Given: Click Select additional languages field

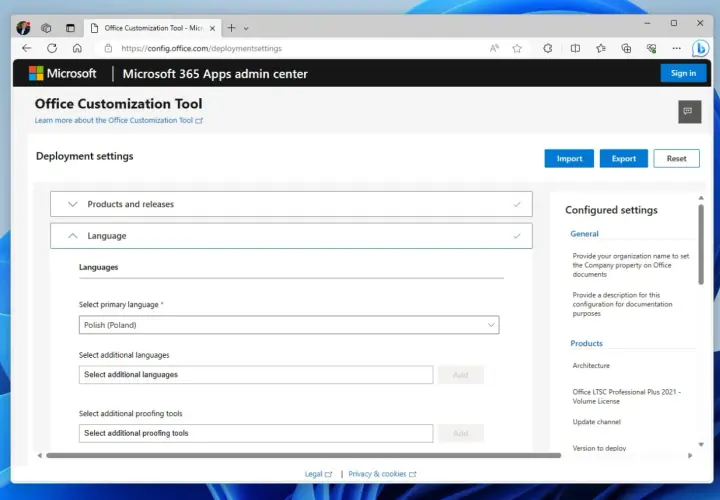Looking at the screenshot, I should click(256, 375).
